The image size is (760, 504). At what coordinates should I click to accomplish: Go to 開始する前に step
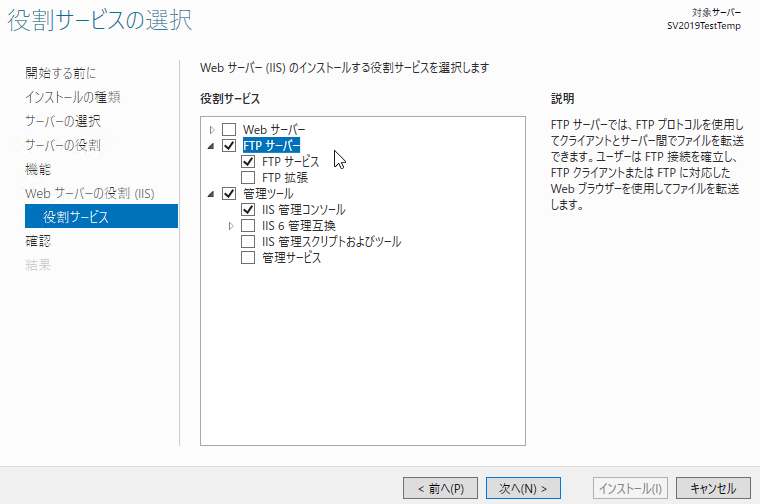61,73
